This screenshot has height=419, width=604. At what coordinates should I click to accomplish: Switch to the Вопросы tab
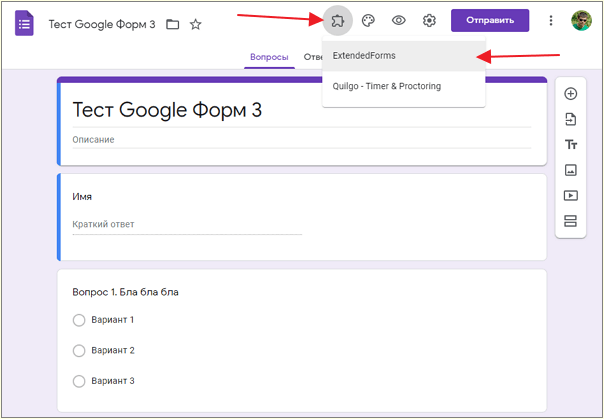[x=269, y=57]
